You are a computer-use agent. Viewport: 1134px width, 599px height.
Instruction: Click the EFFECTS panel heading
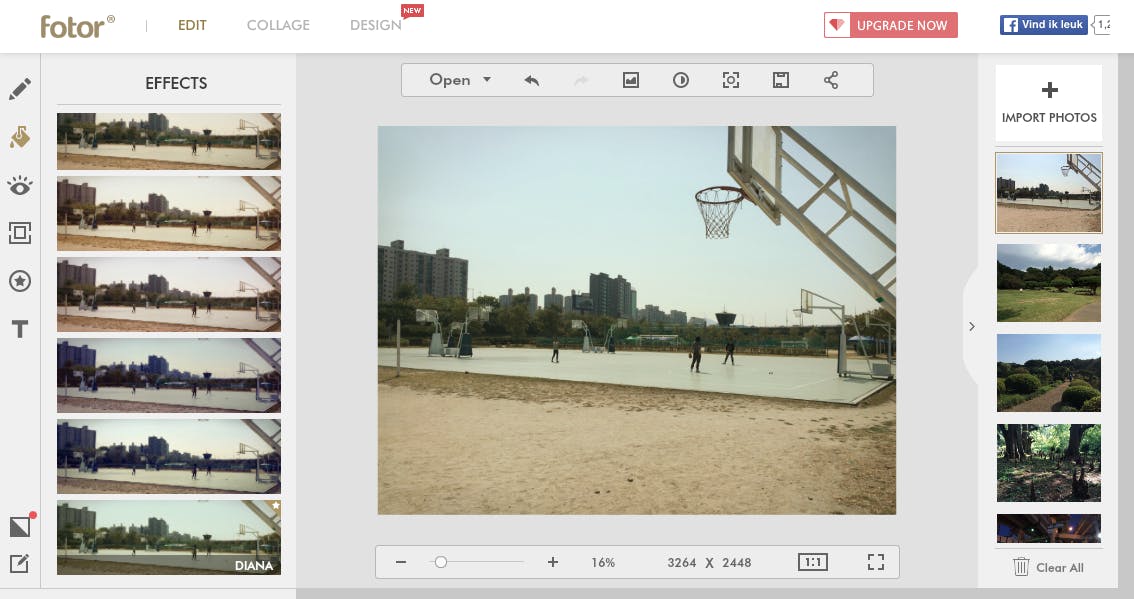point(176,83)
